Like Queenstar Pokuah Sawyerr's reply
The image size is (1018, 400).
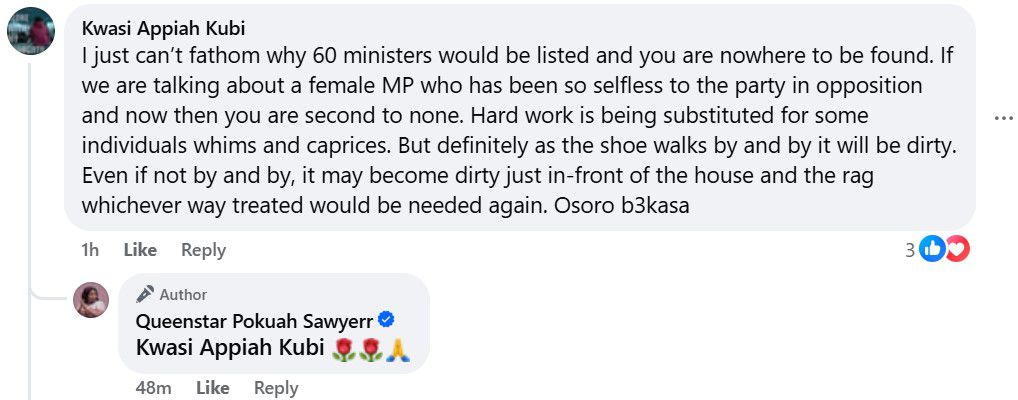[212, 388]
